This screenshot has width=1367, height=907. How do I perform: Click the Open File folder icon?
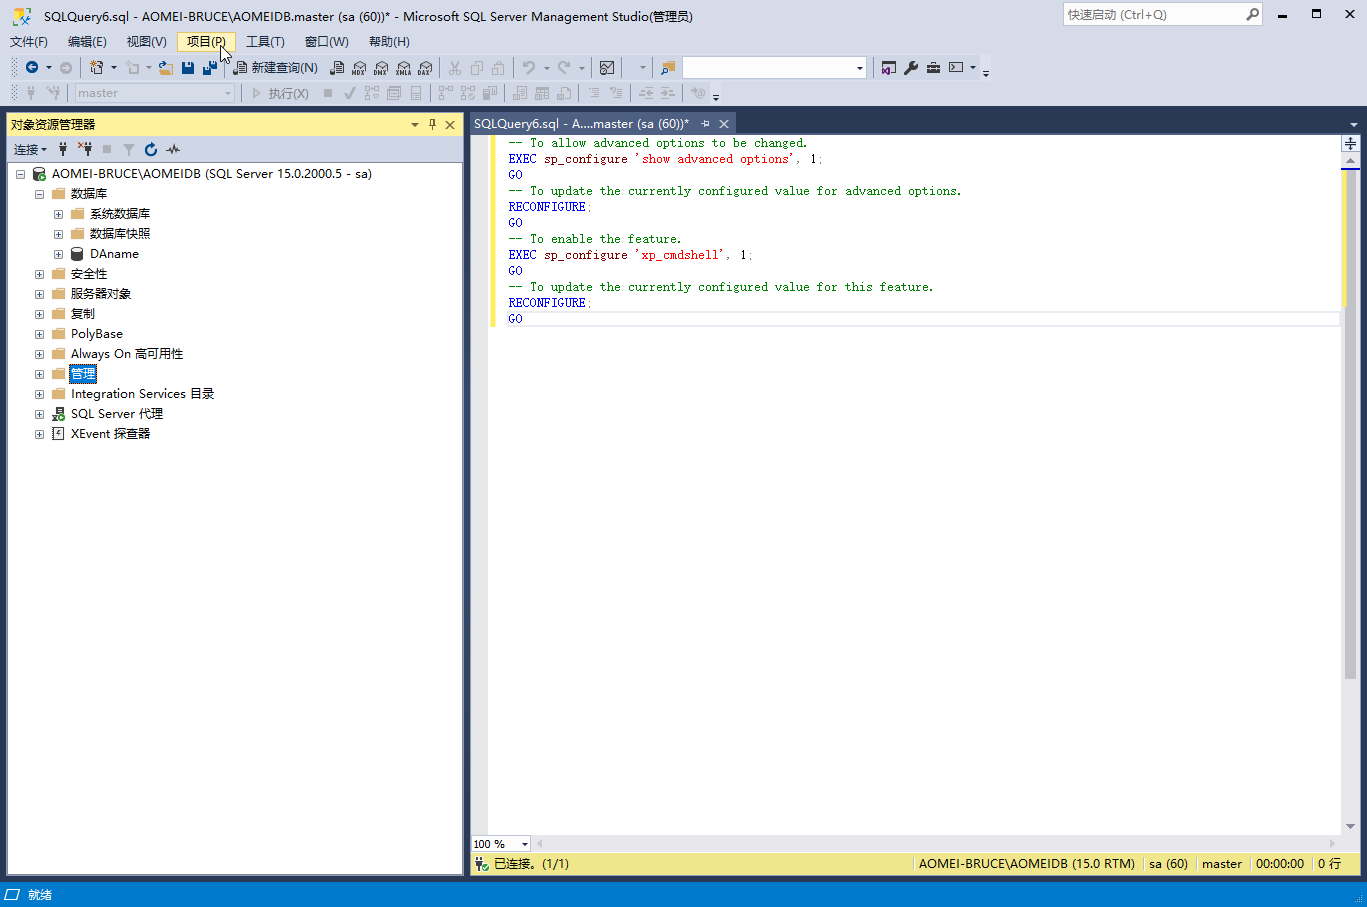(x=166, y=68)
